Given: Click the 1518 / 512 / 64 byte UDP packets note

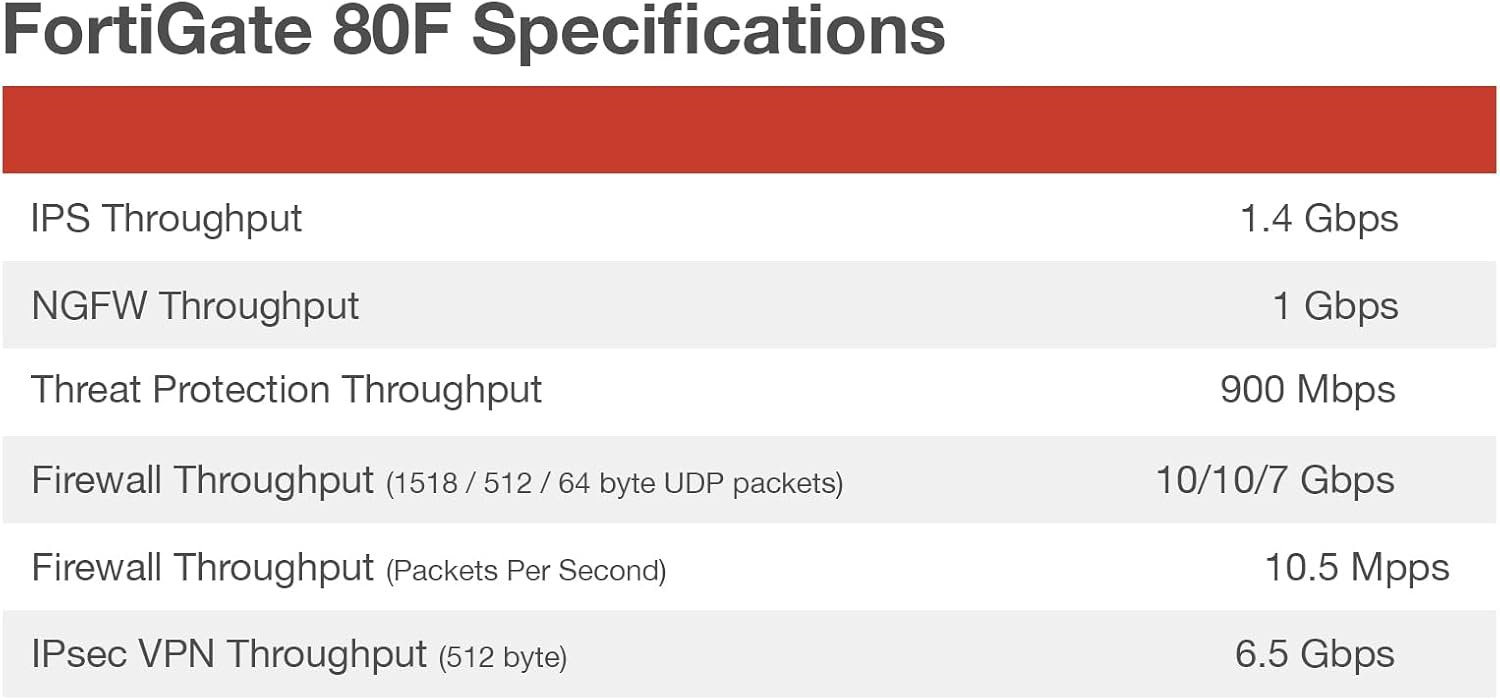Looking at the screenshot, I should coord(614,484).
